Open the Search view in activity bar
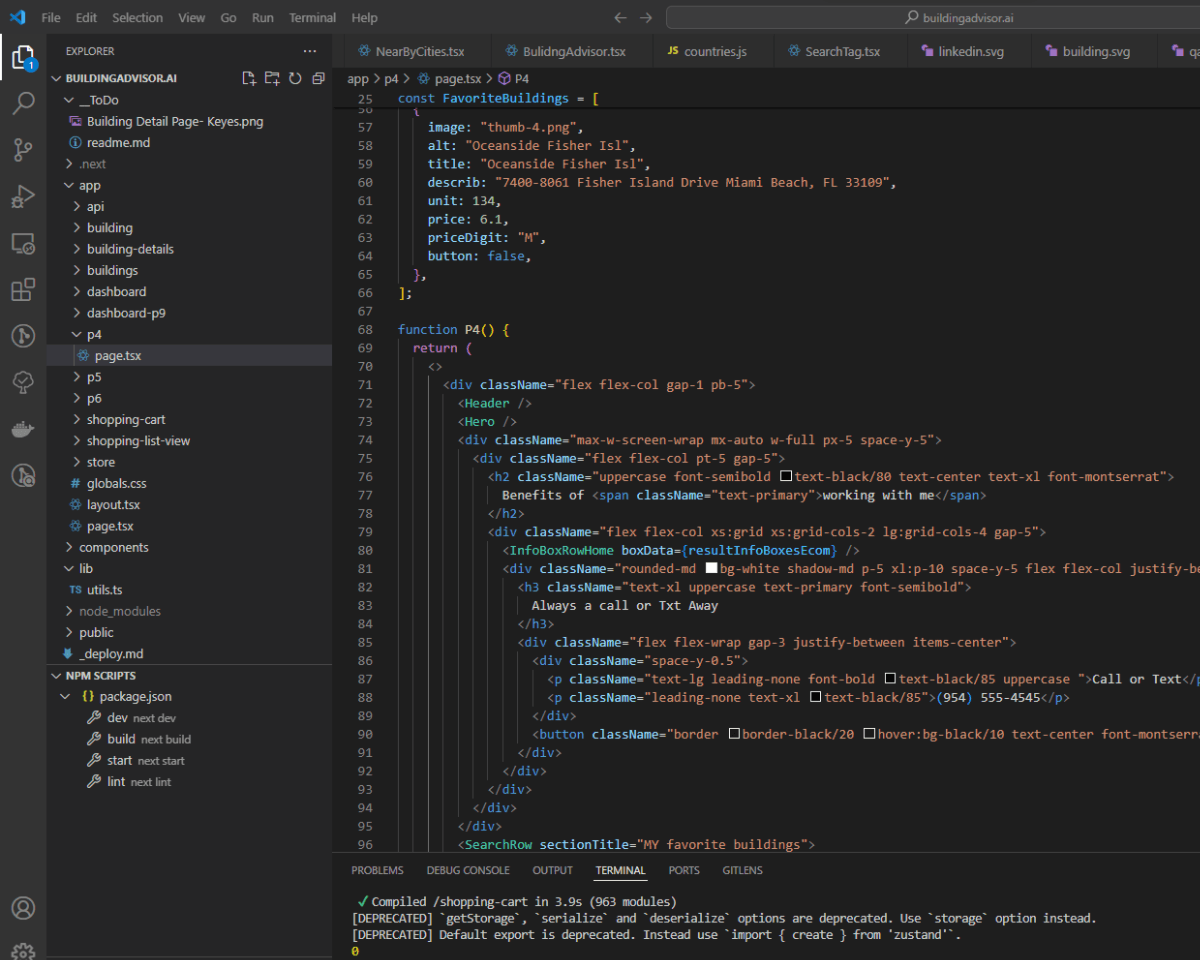Image resolution: width=1200 pixels, height=960 pixels. (23, 103)
